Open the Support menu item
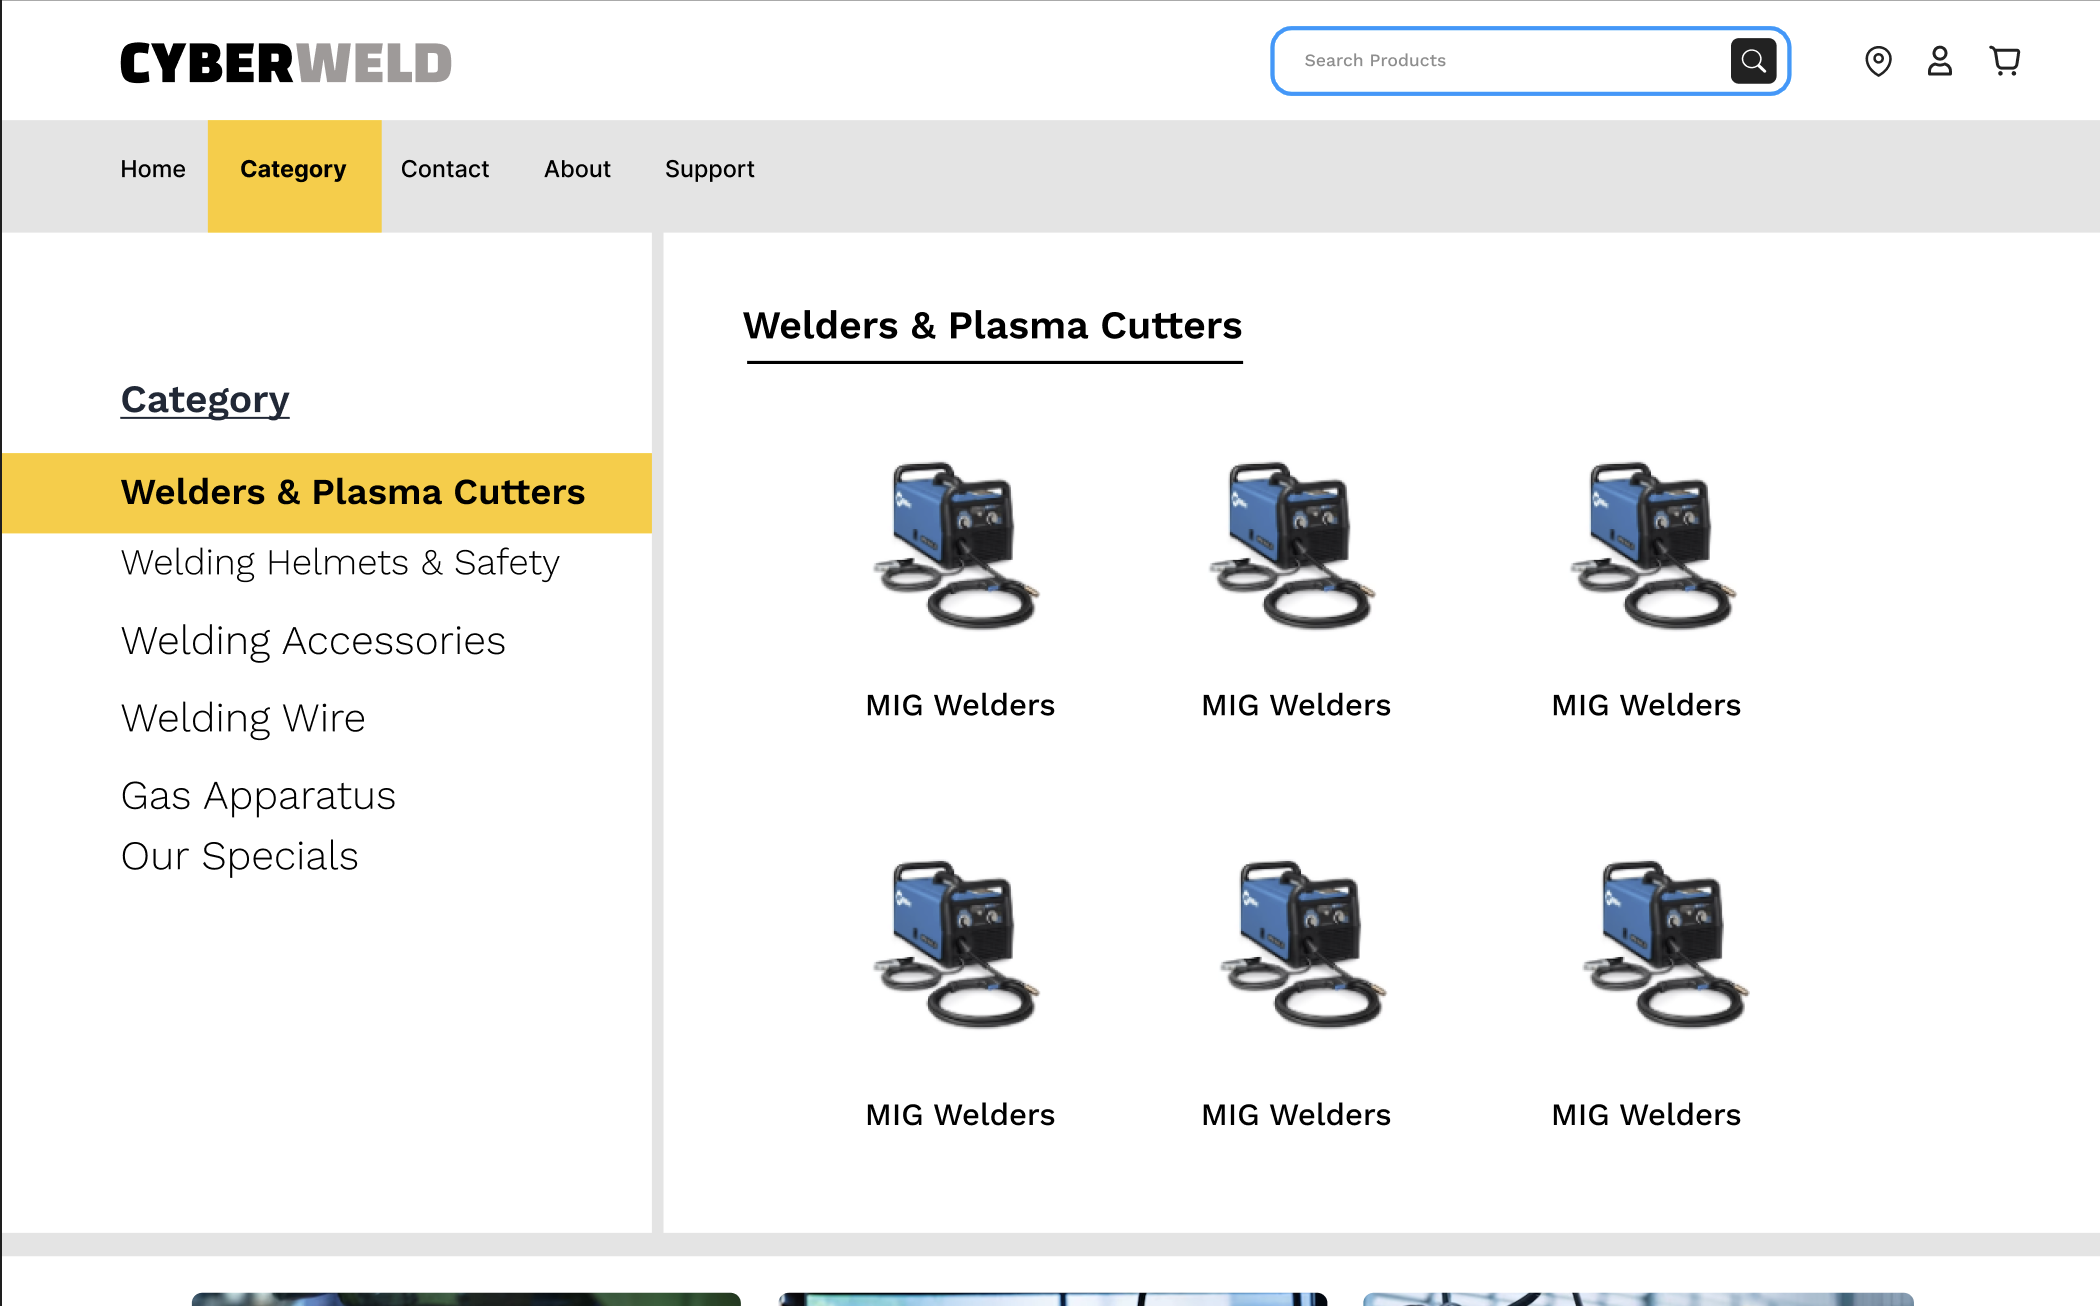 click(x=709, y=169)
